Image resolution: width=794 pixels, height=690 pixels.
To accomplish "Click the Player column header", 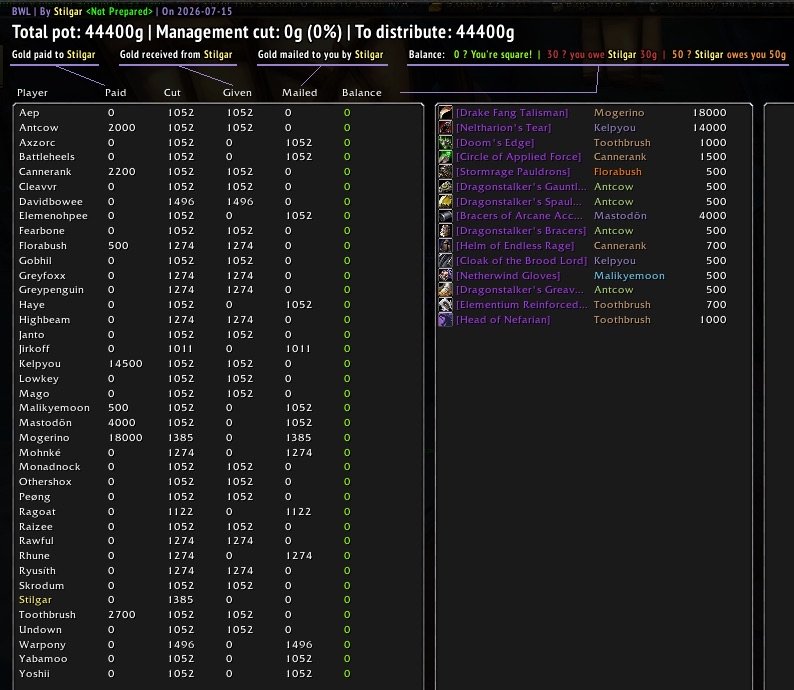I will pos(32,93).
